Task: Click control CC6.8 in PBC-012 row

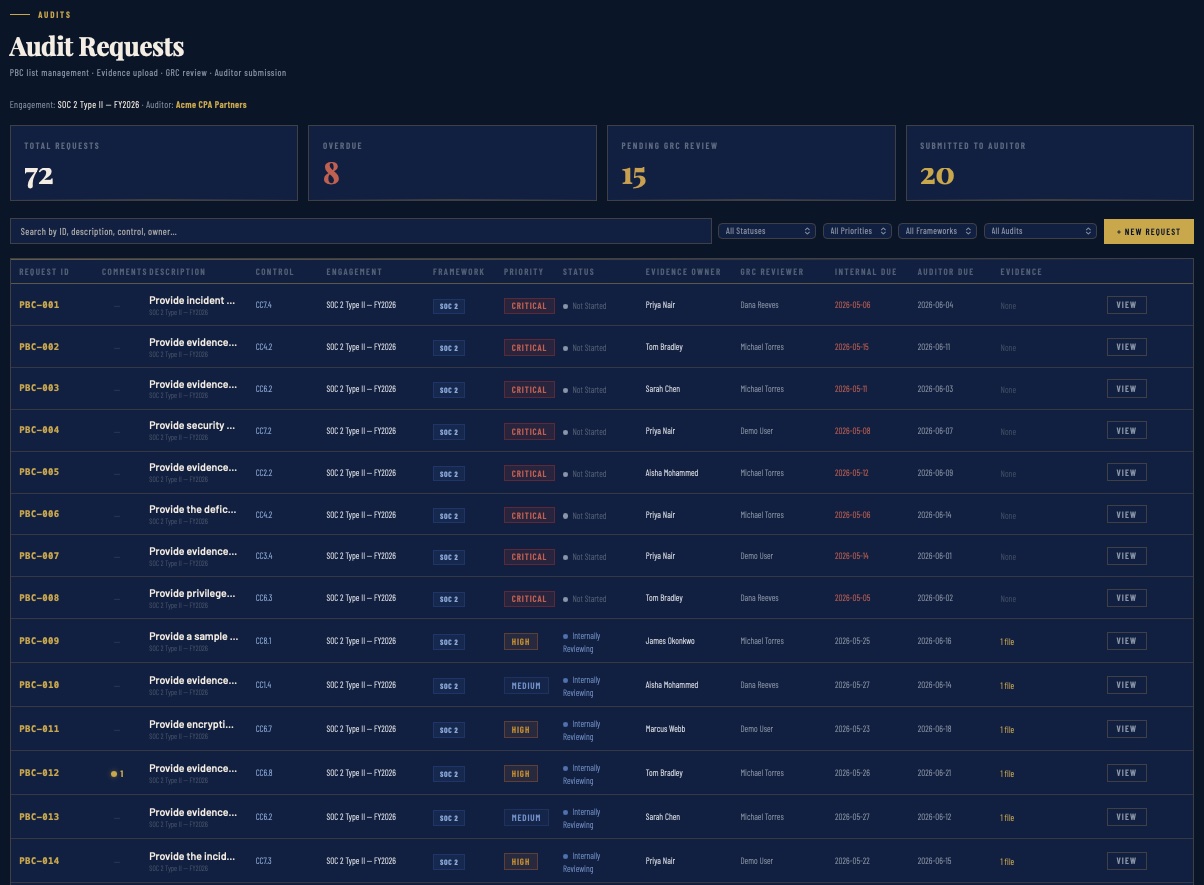Action: pyautogui.click(x=264, y=773)
